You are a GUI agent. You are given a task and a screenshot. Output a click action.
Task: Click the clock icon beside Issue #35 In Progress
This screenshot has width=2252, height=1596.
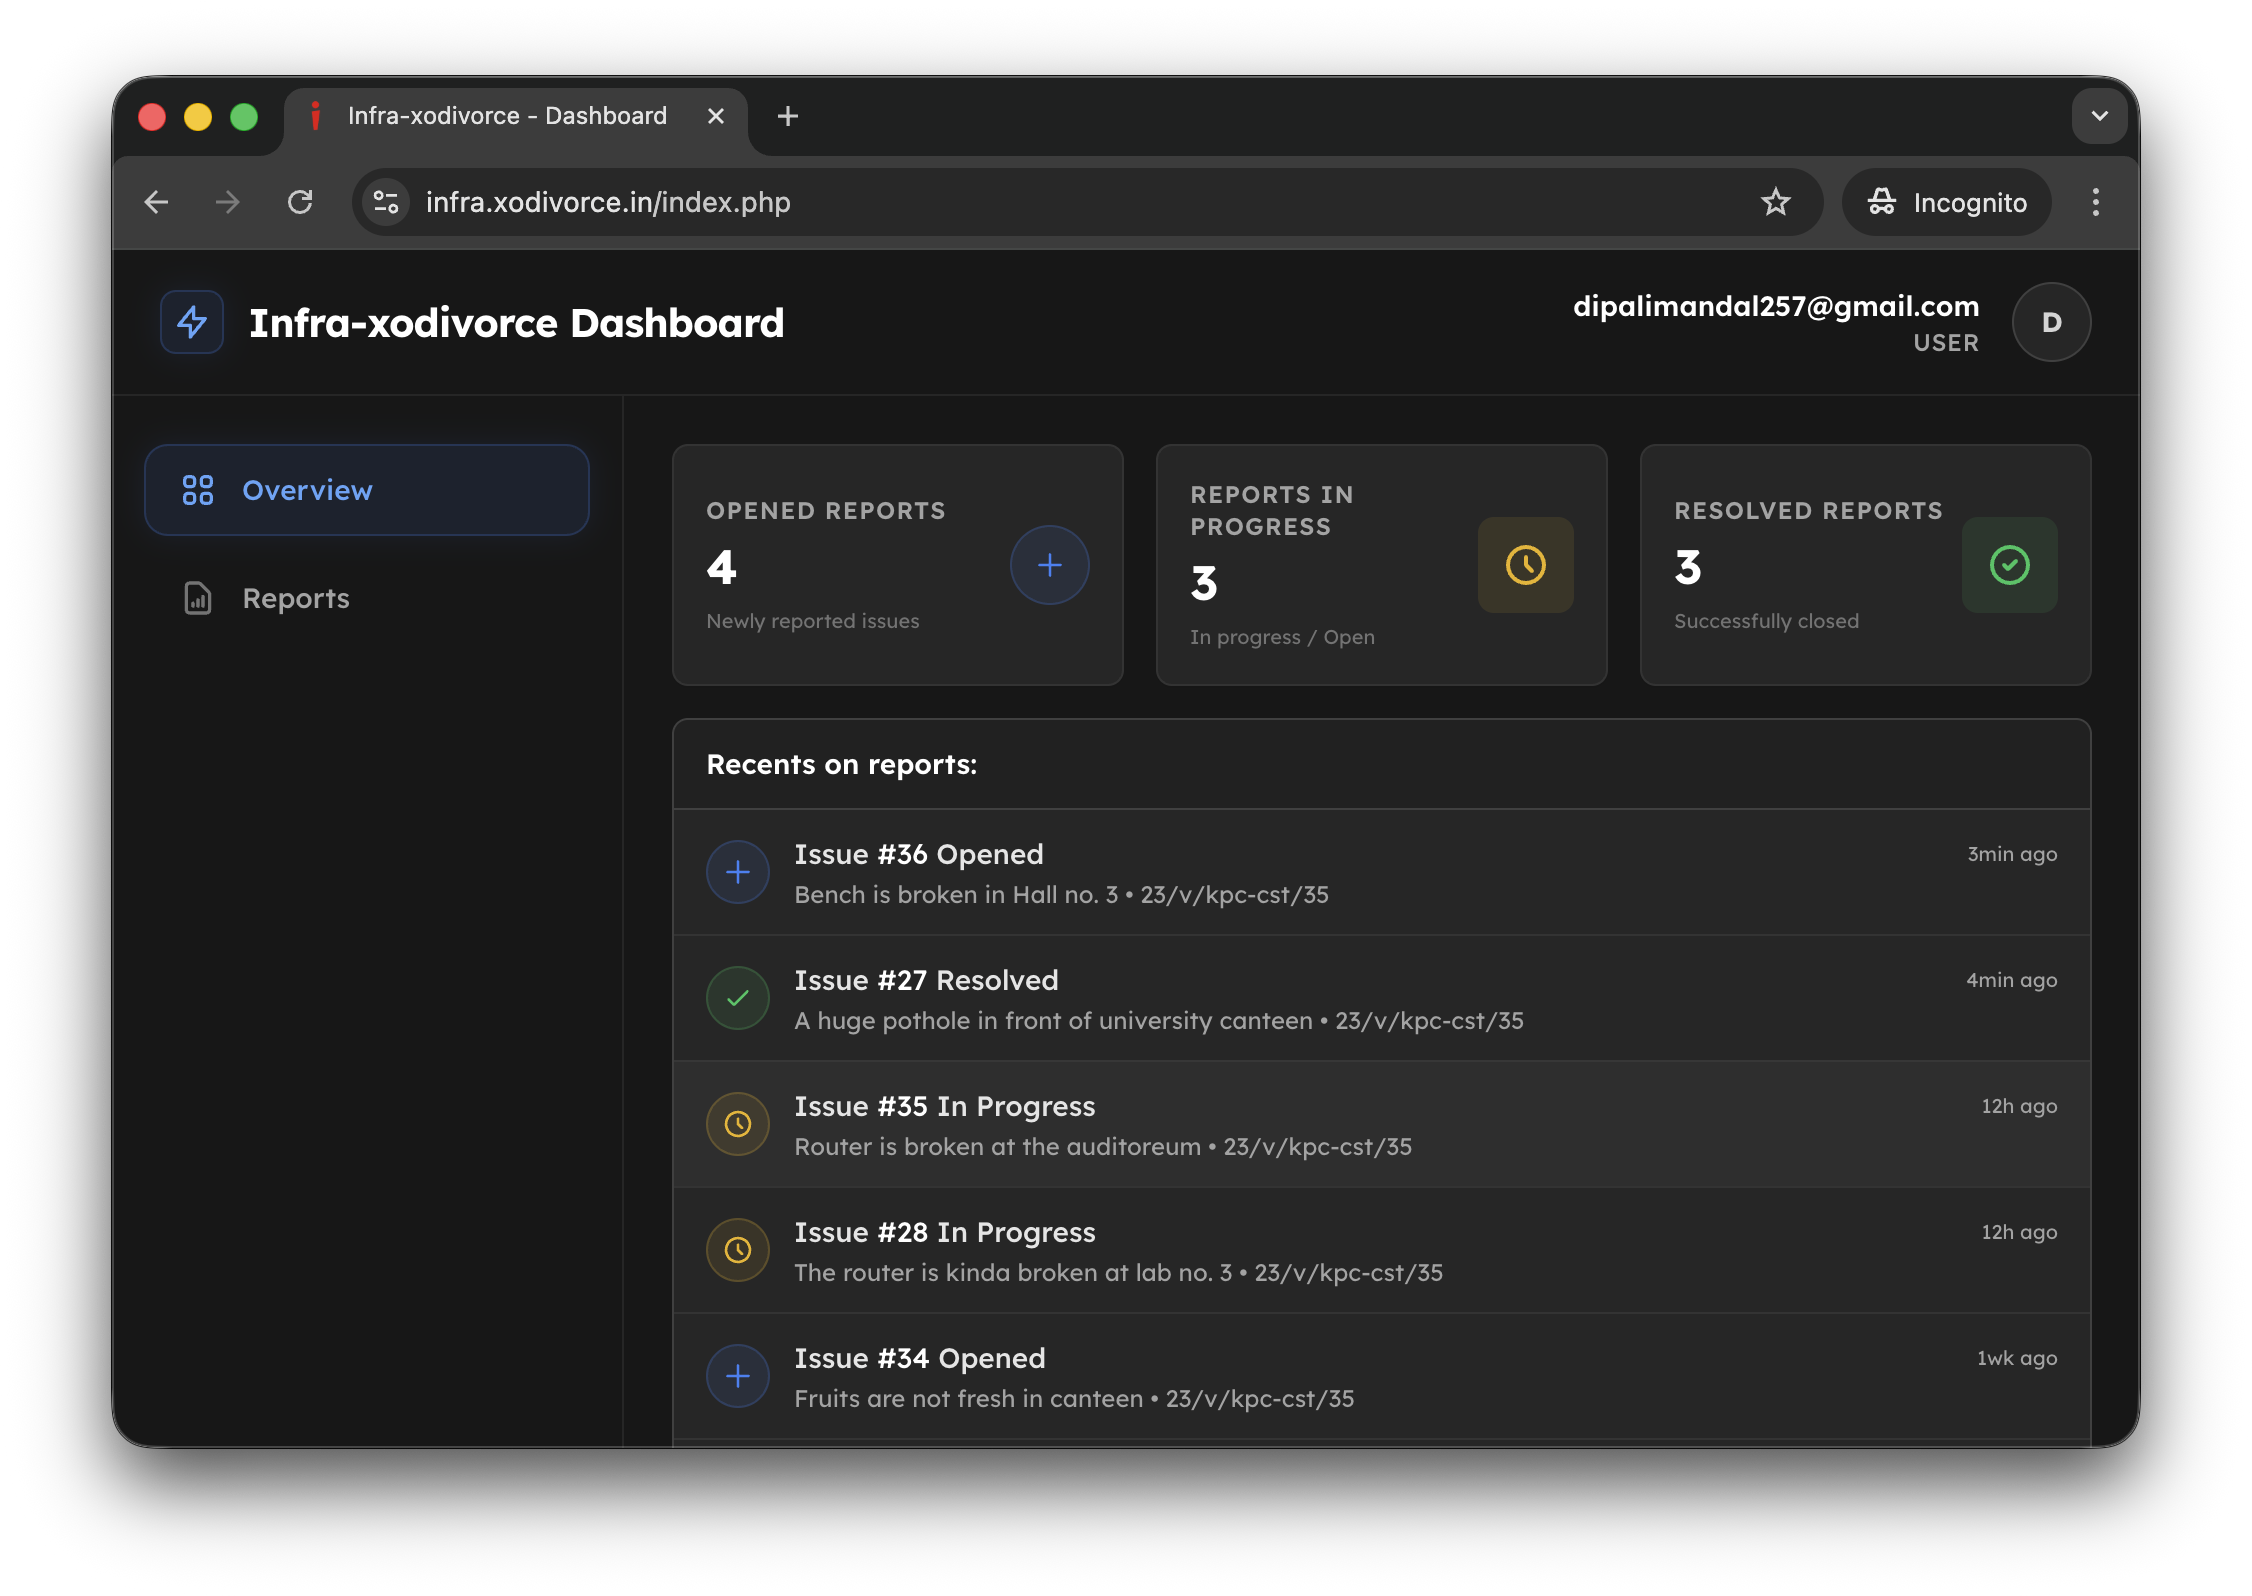[737, 1124]
